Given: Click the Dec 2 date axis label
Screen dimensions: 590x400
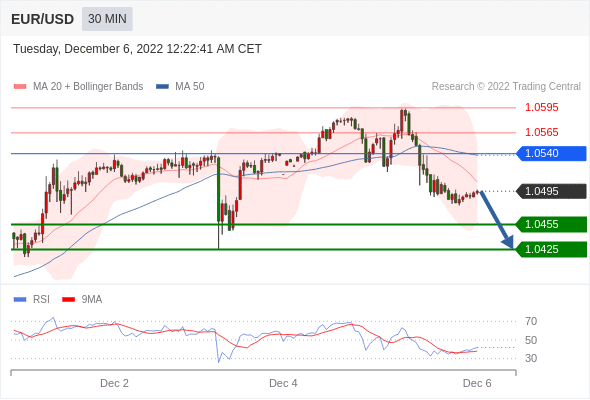Looking at the screenshot, I should [114, 383].
